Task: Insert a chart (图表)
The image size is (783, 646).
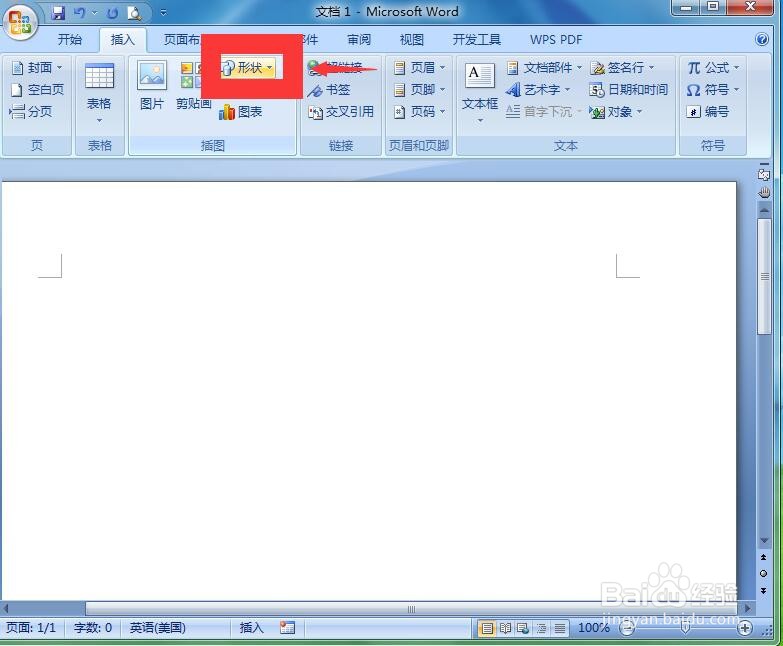Action: pos(241,112)
